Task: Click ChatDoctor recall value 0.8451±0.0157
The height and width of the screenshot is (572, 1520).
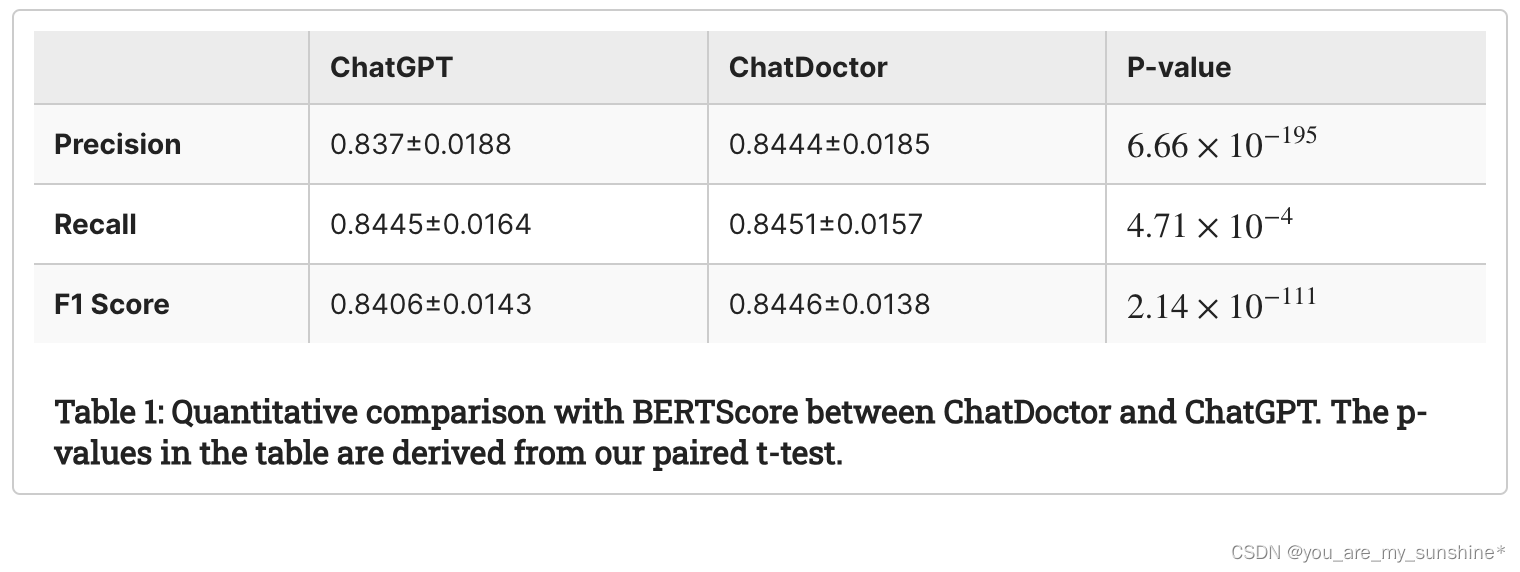Action: tap(825, 224)
